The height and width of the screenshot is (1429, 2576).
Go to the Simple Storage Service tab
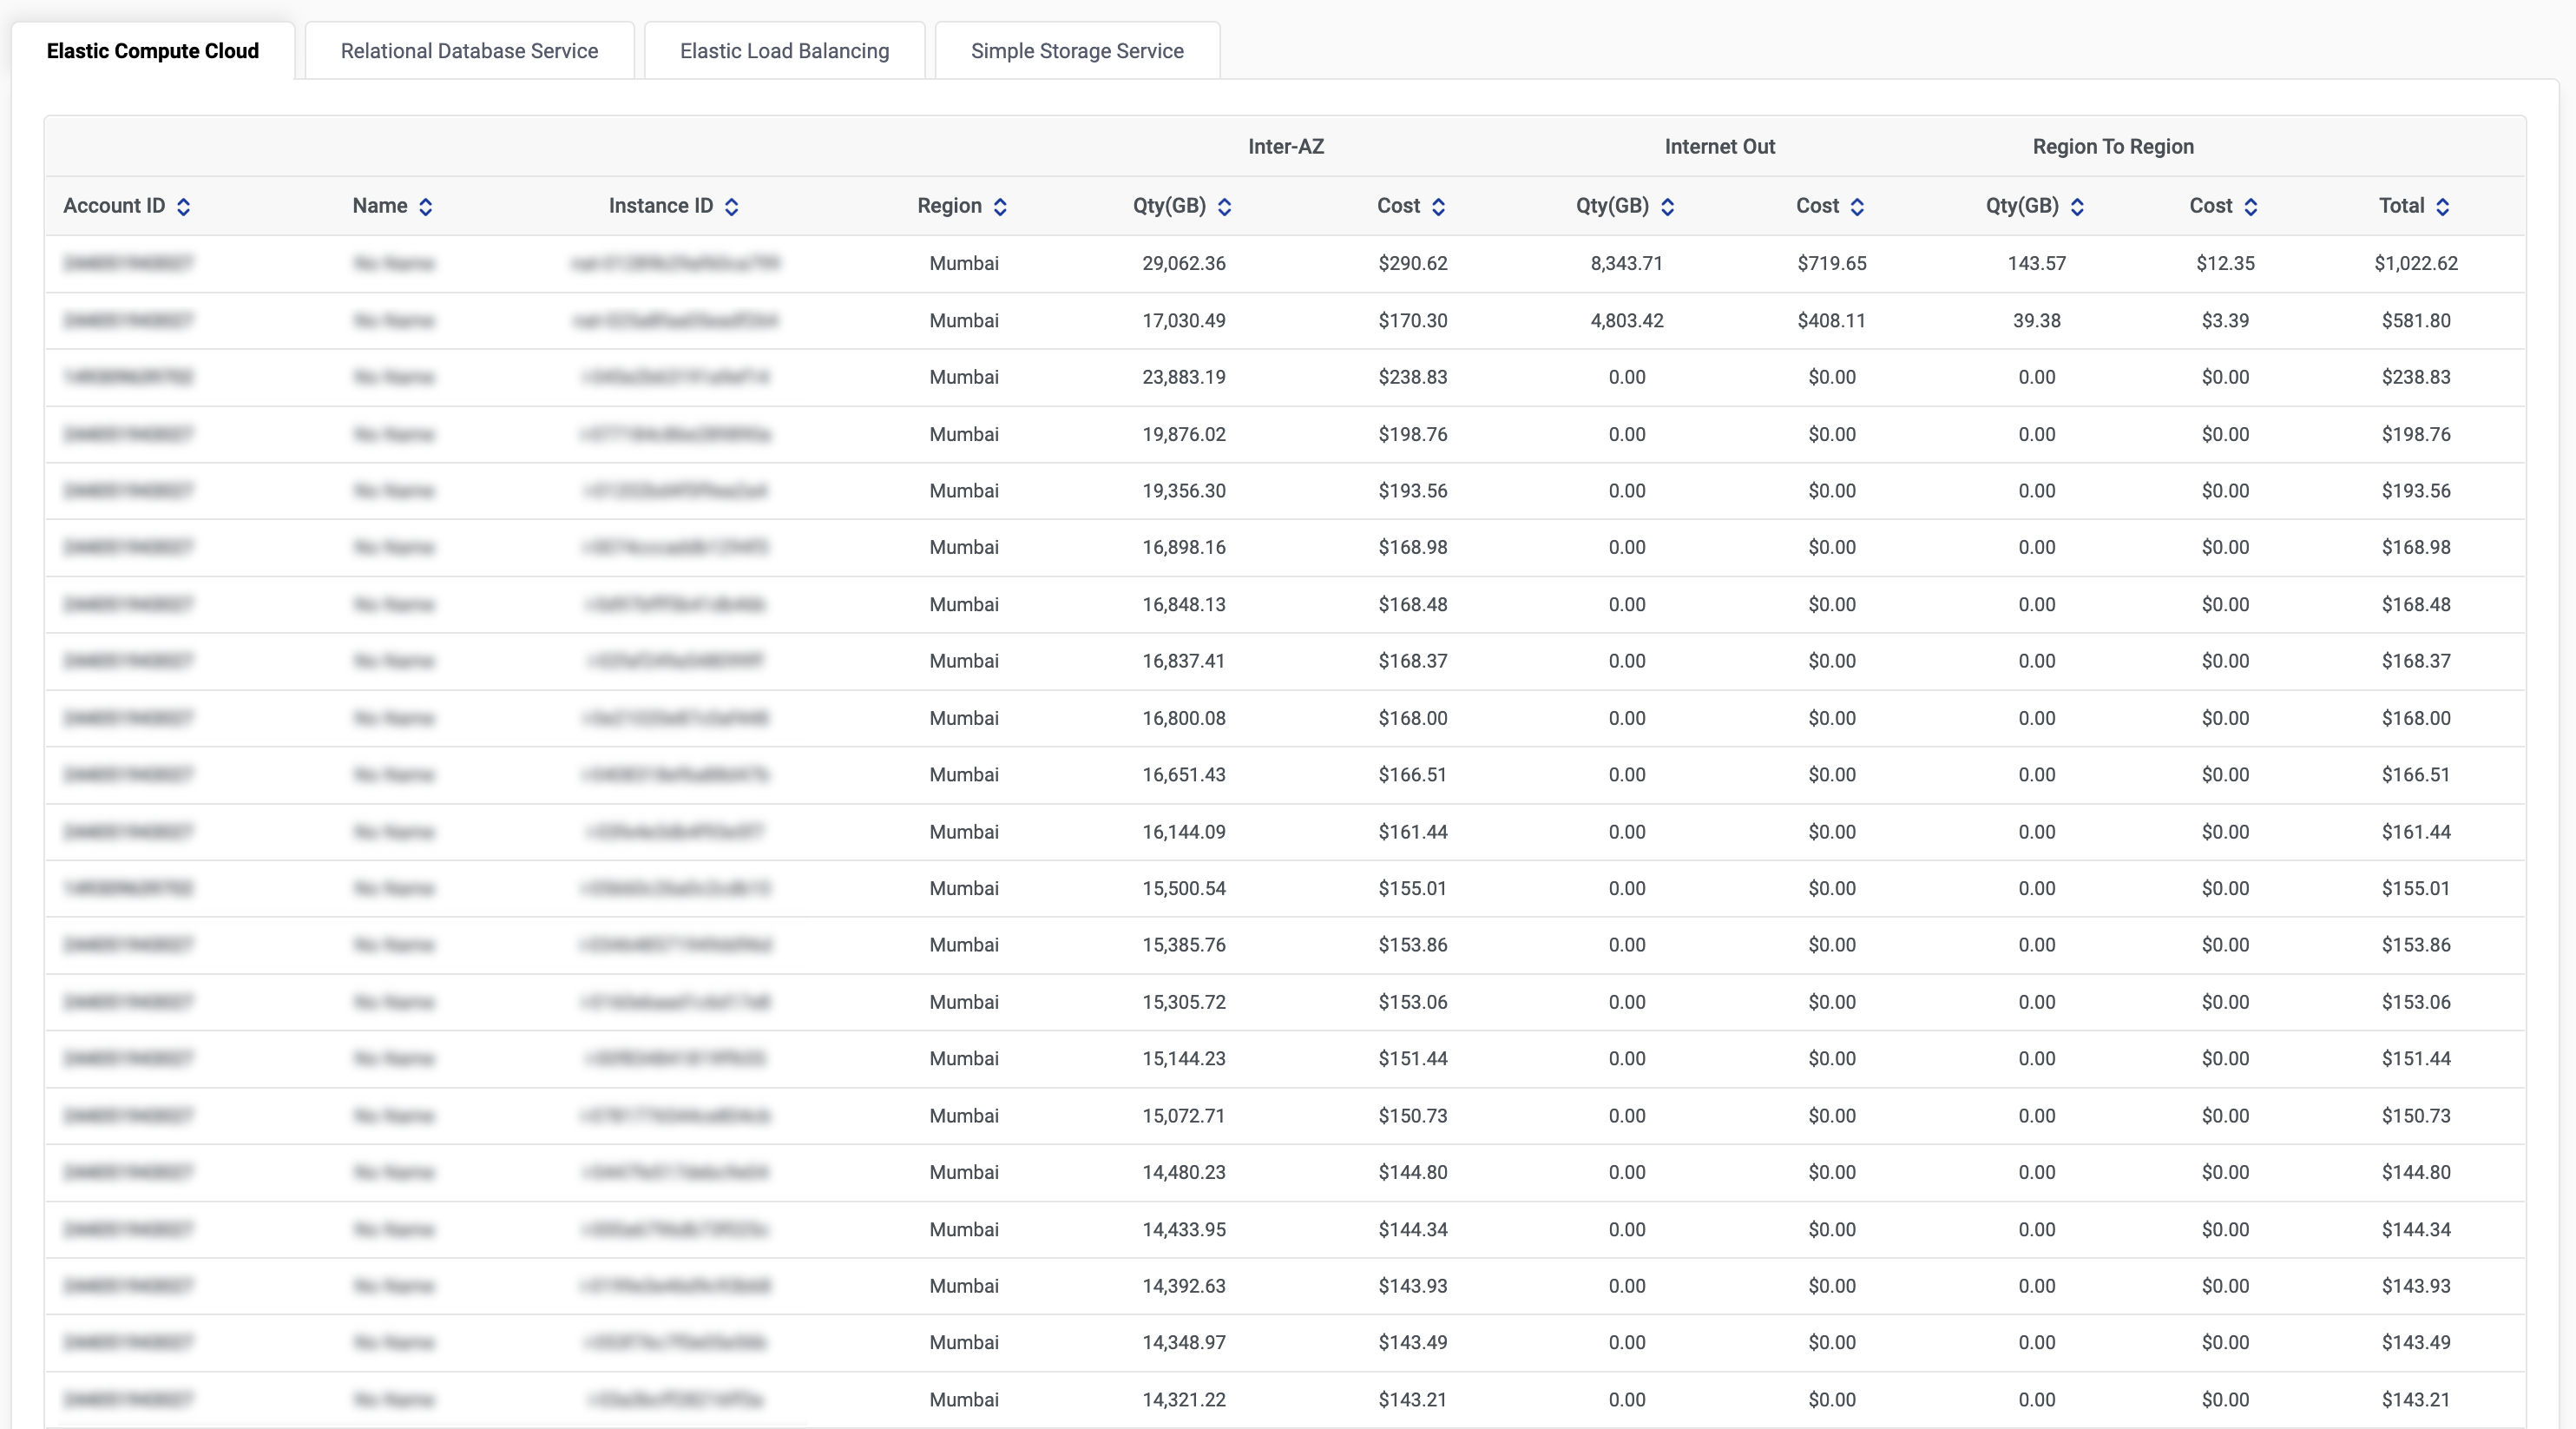tap(1077, 51)
